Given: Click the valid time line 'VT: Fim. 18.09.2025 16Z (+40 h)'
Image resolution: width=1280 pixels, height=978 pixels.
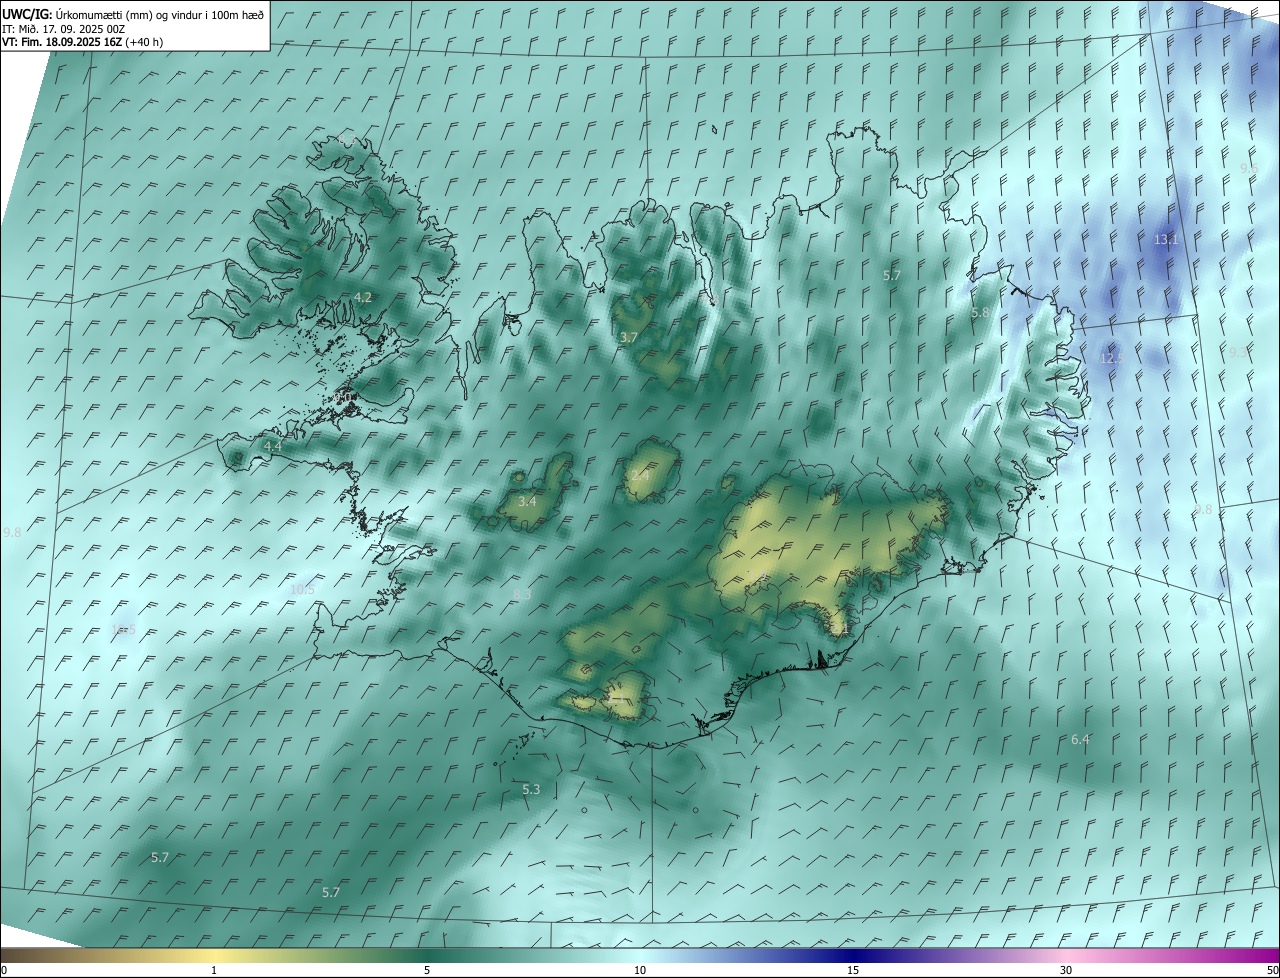Looking at the screenshot, I should coord(83,42).
